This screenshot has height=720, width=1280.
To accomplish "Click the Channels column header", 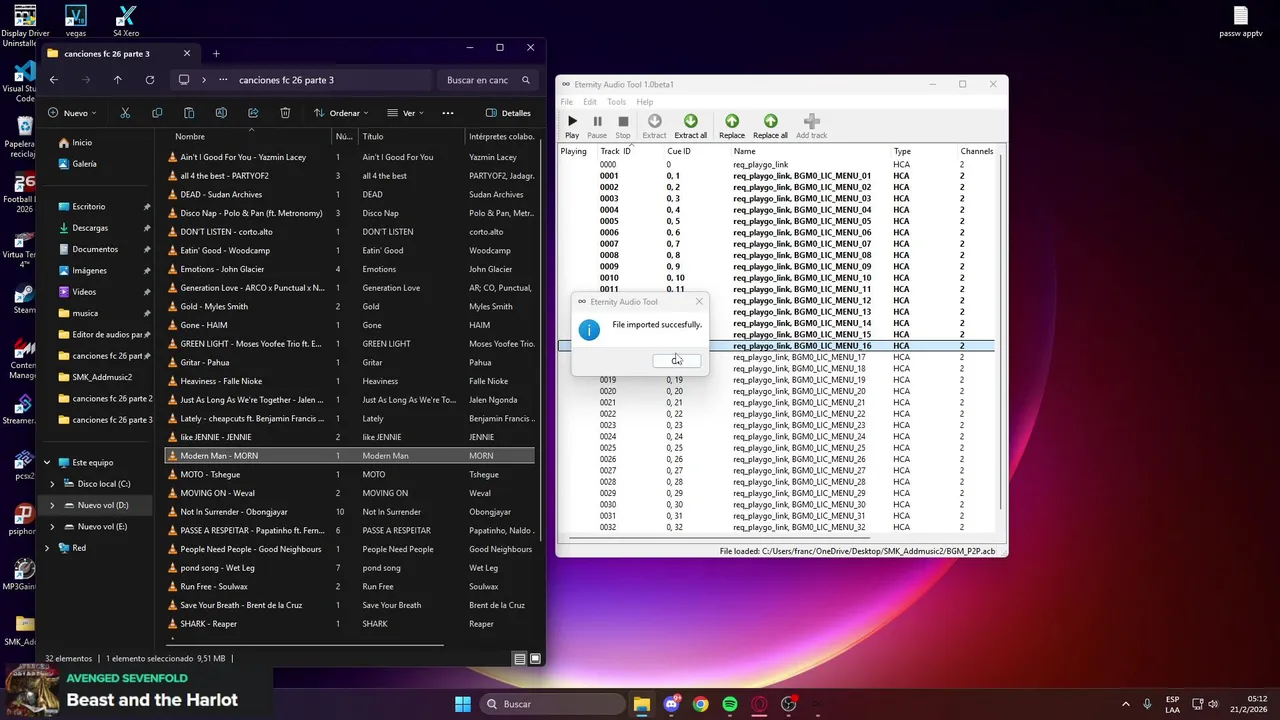I will 977,151.
